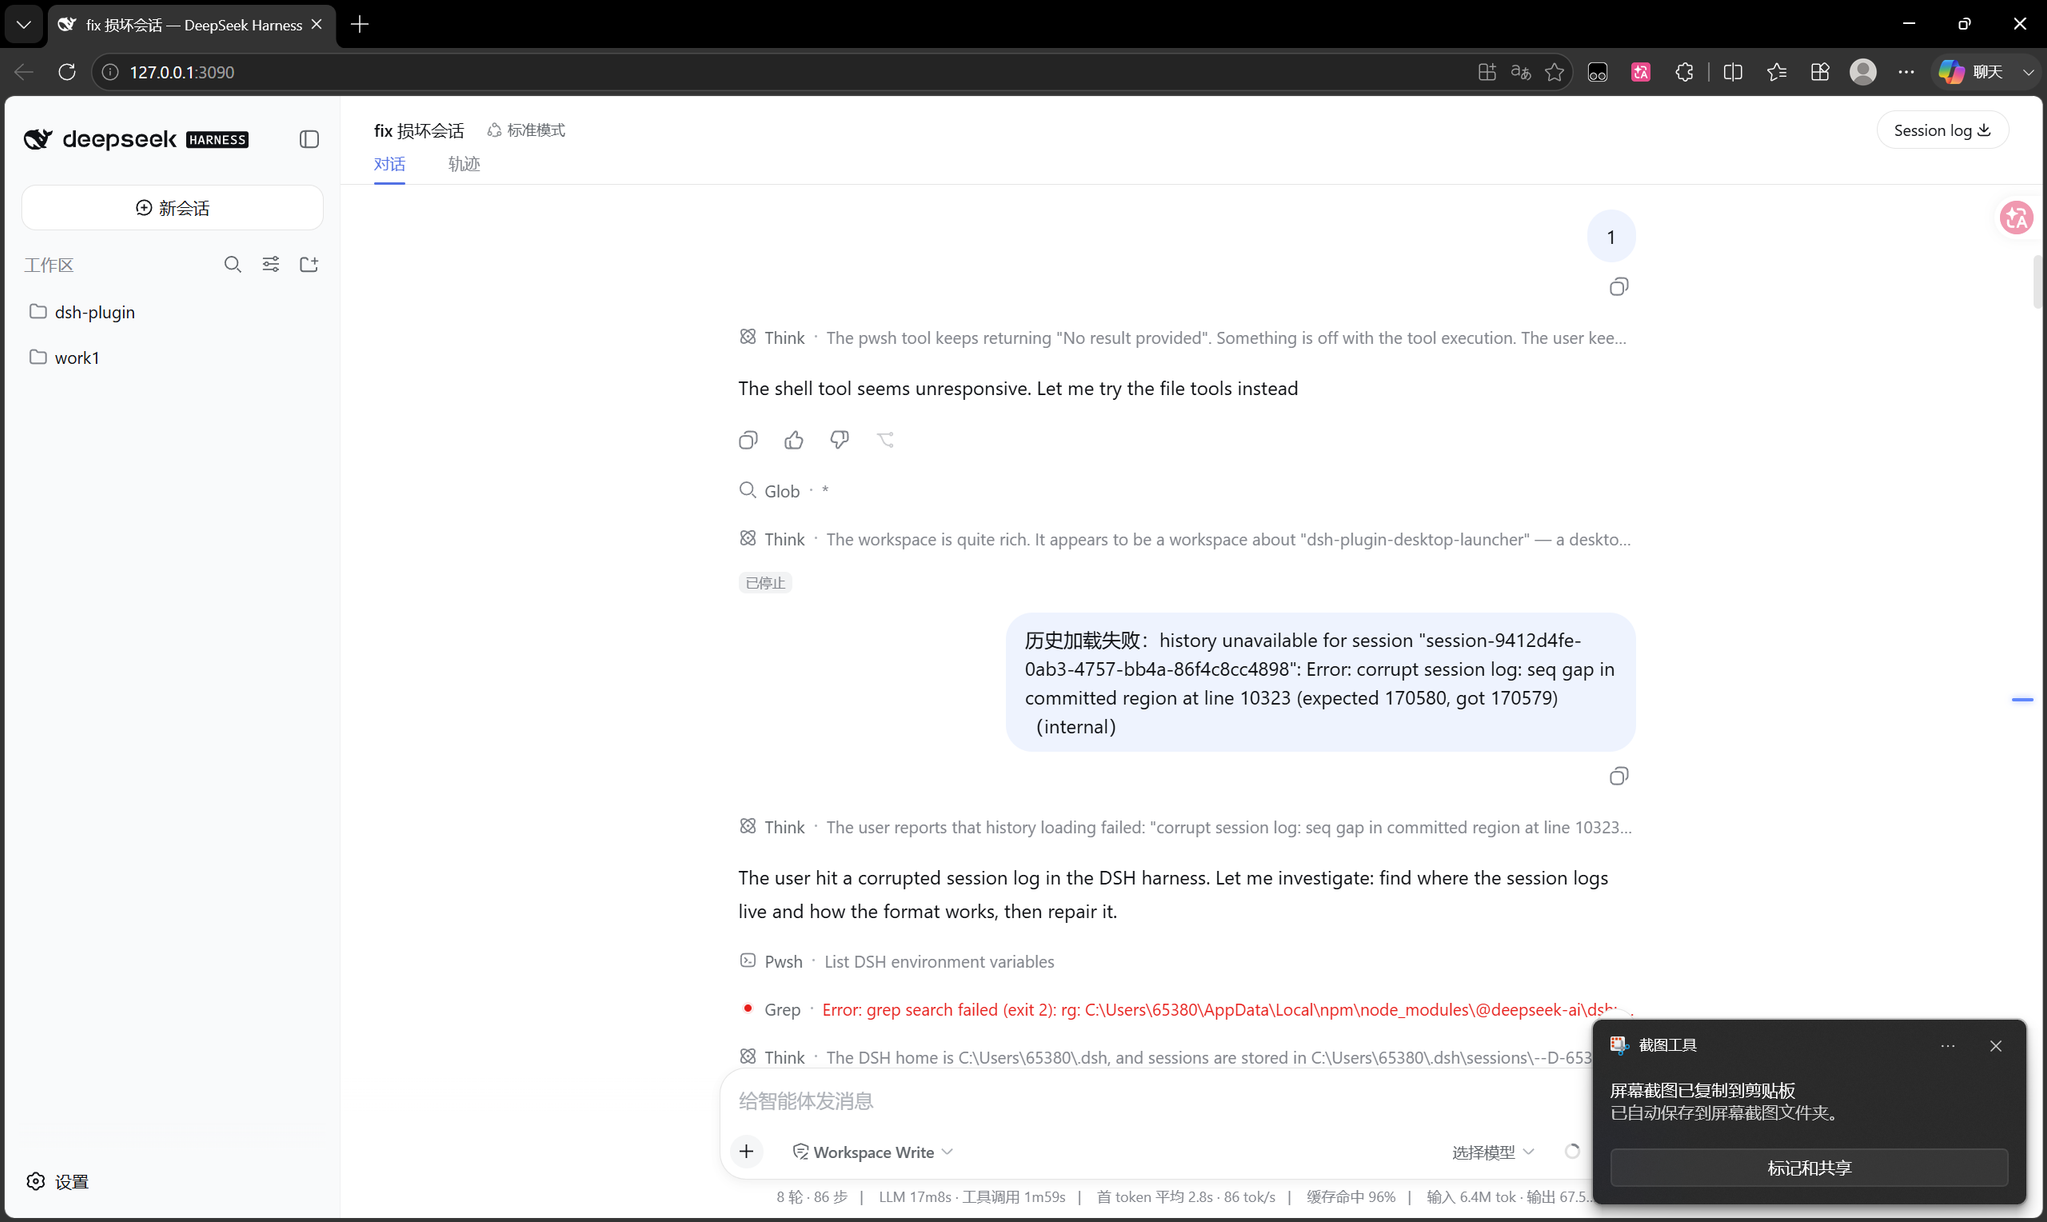Image resolution: width=2047 pixels, height=1222 pixels.
Task: Add a new workspace folder icon
Action: click(309, 264)
